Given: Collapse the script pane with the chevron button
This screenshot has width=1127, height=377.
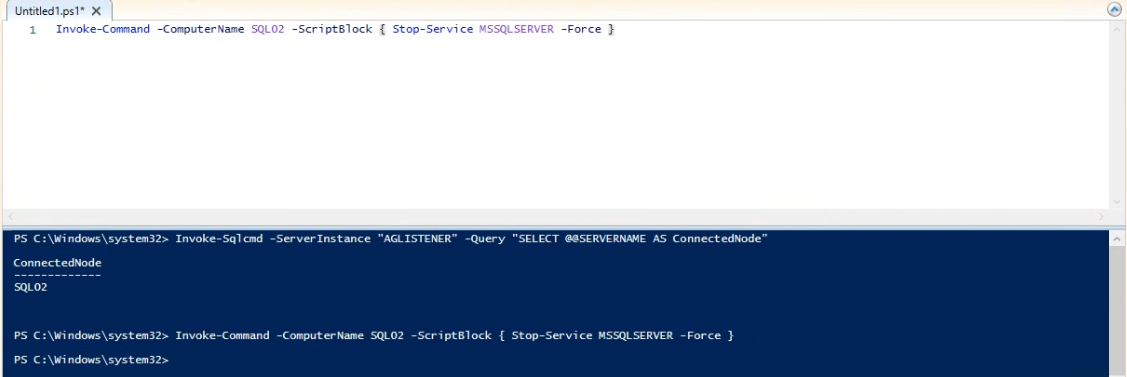Looking at the screenshot, I should 1115,9.
